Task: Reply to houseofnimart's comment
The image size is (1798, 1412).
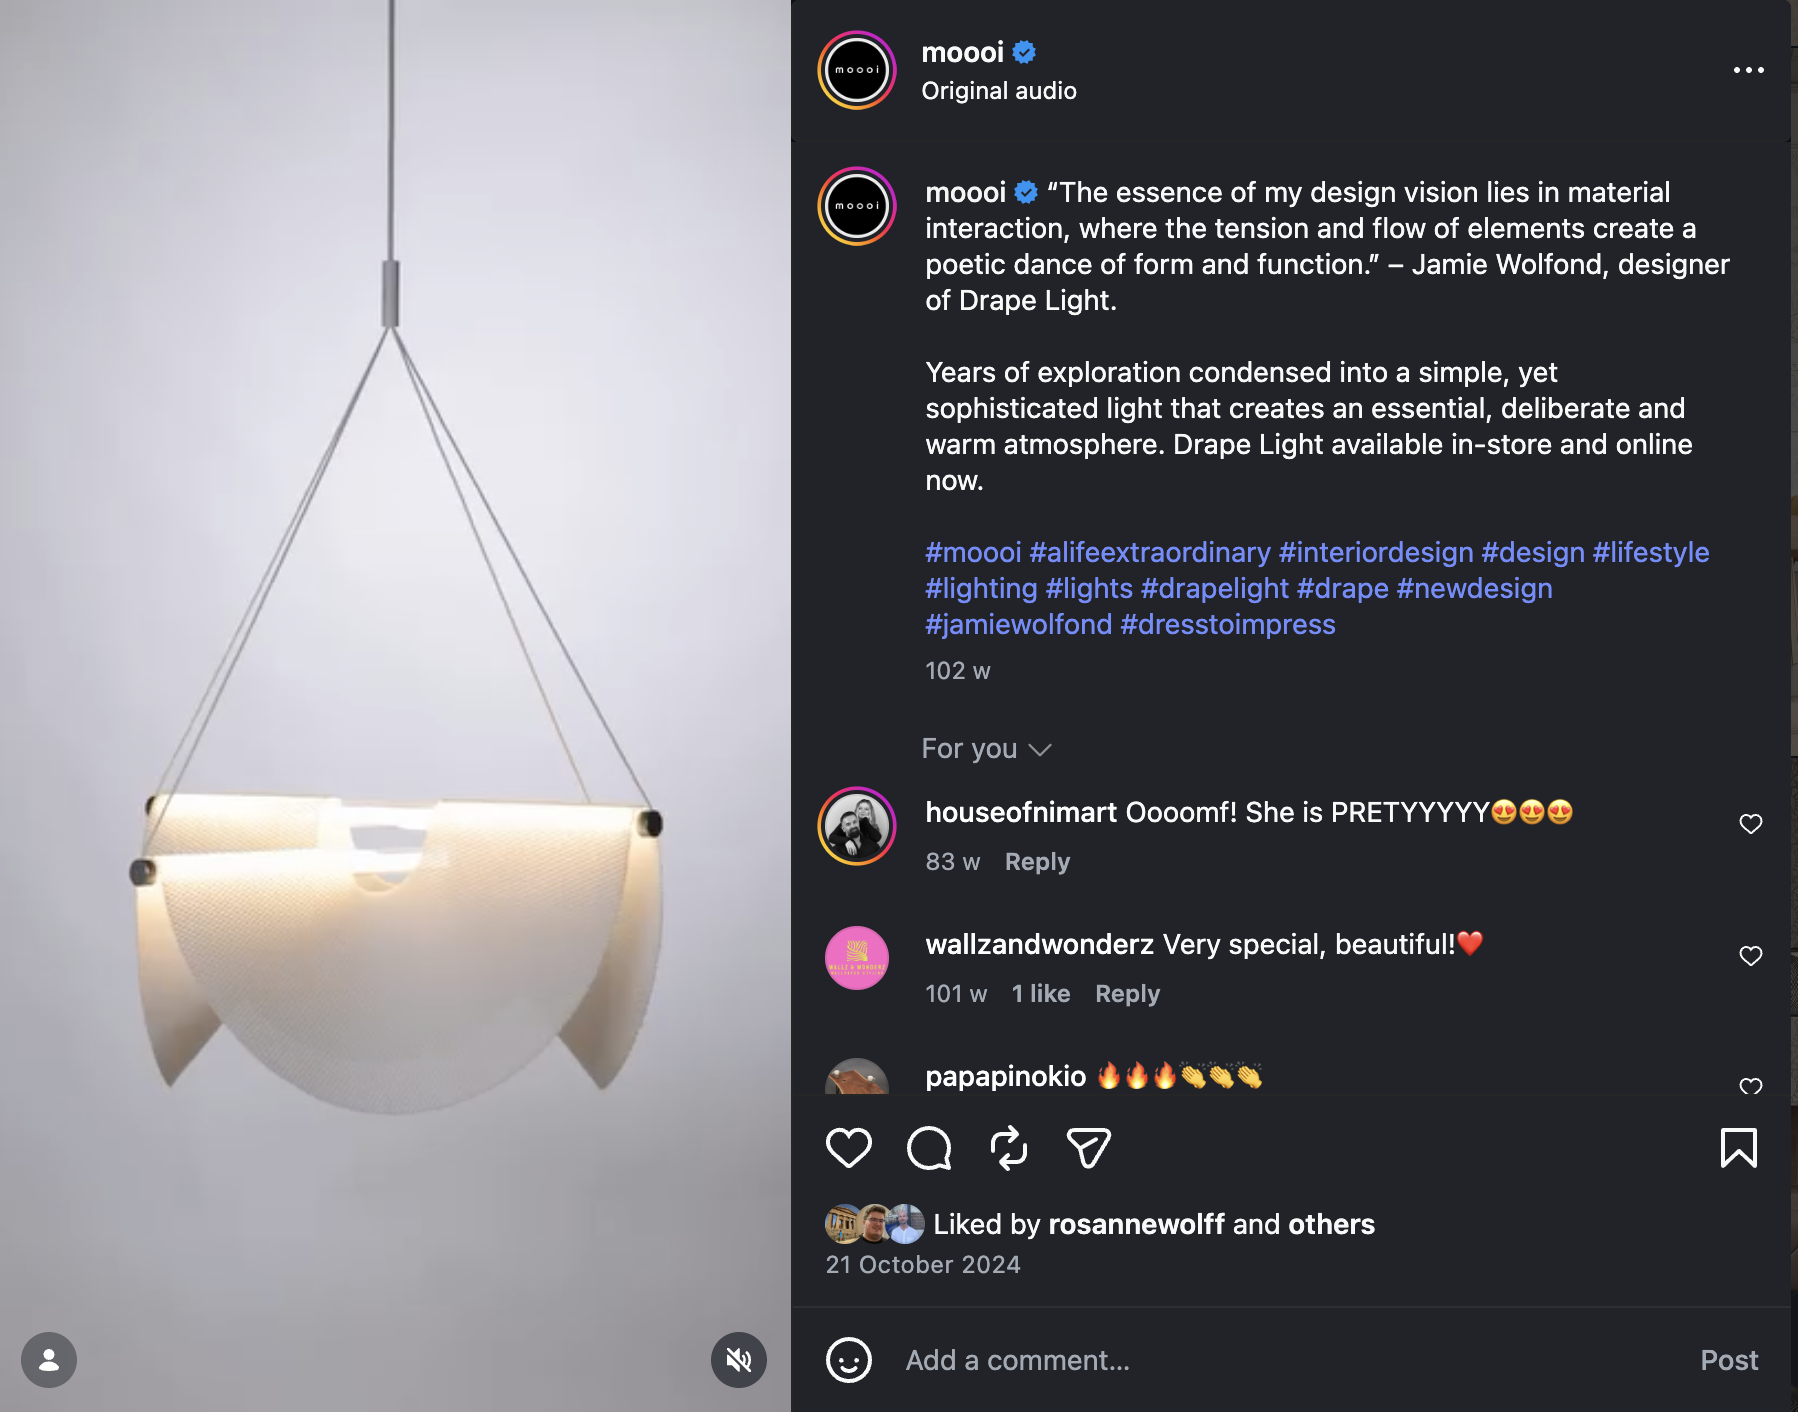Action: click(1037, 862)
